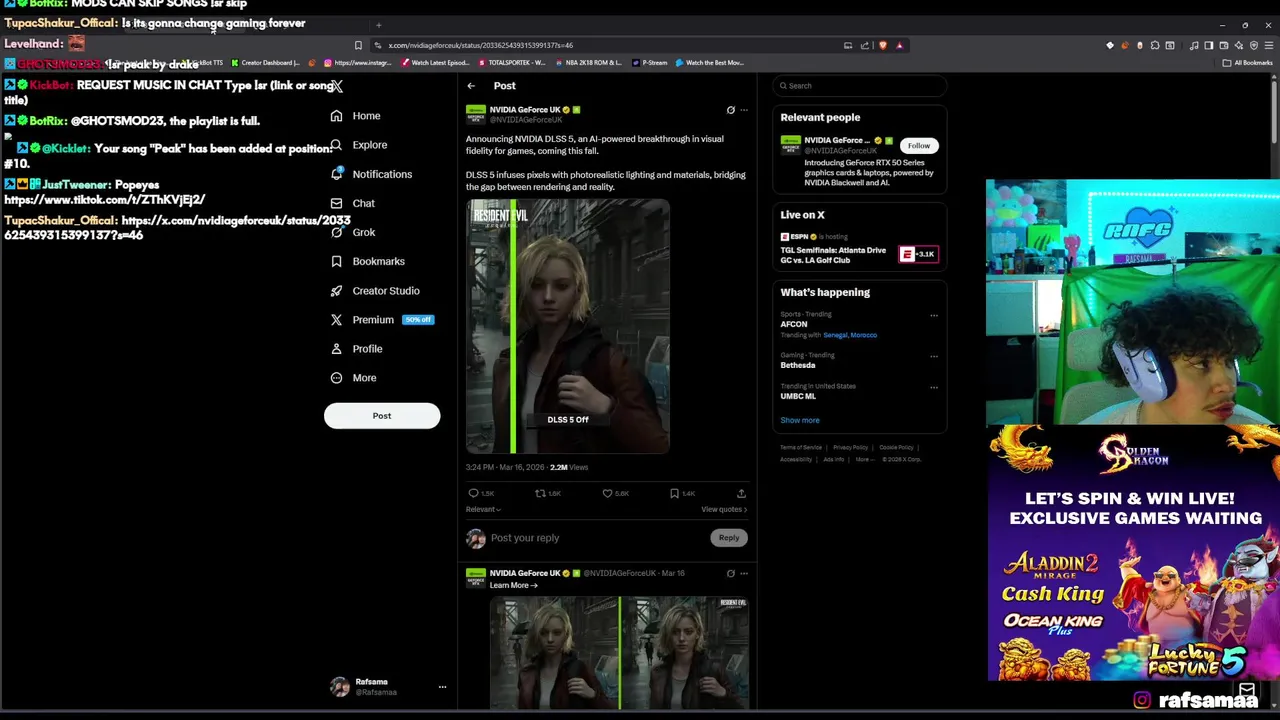Open three-dot menu on main post
Viewport: 1280px width, 720px height.
(x=743, y=110)
